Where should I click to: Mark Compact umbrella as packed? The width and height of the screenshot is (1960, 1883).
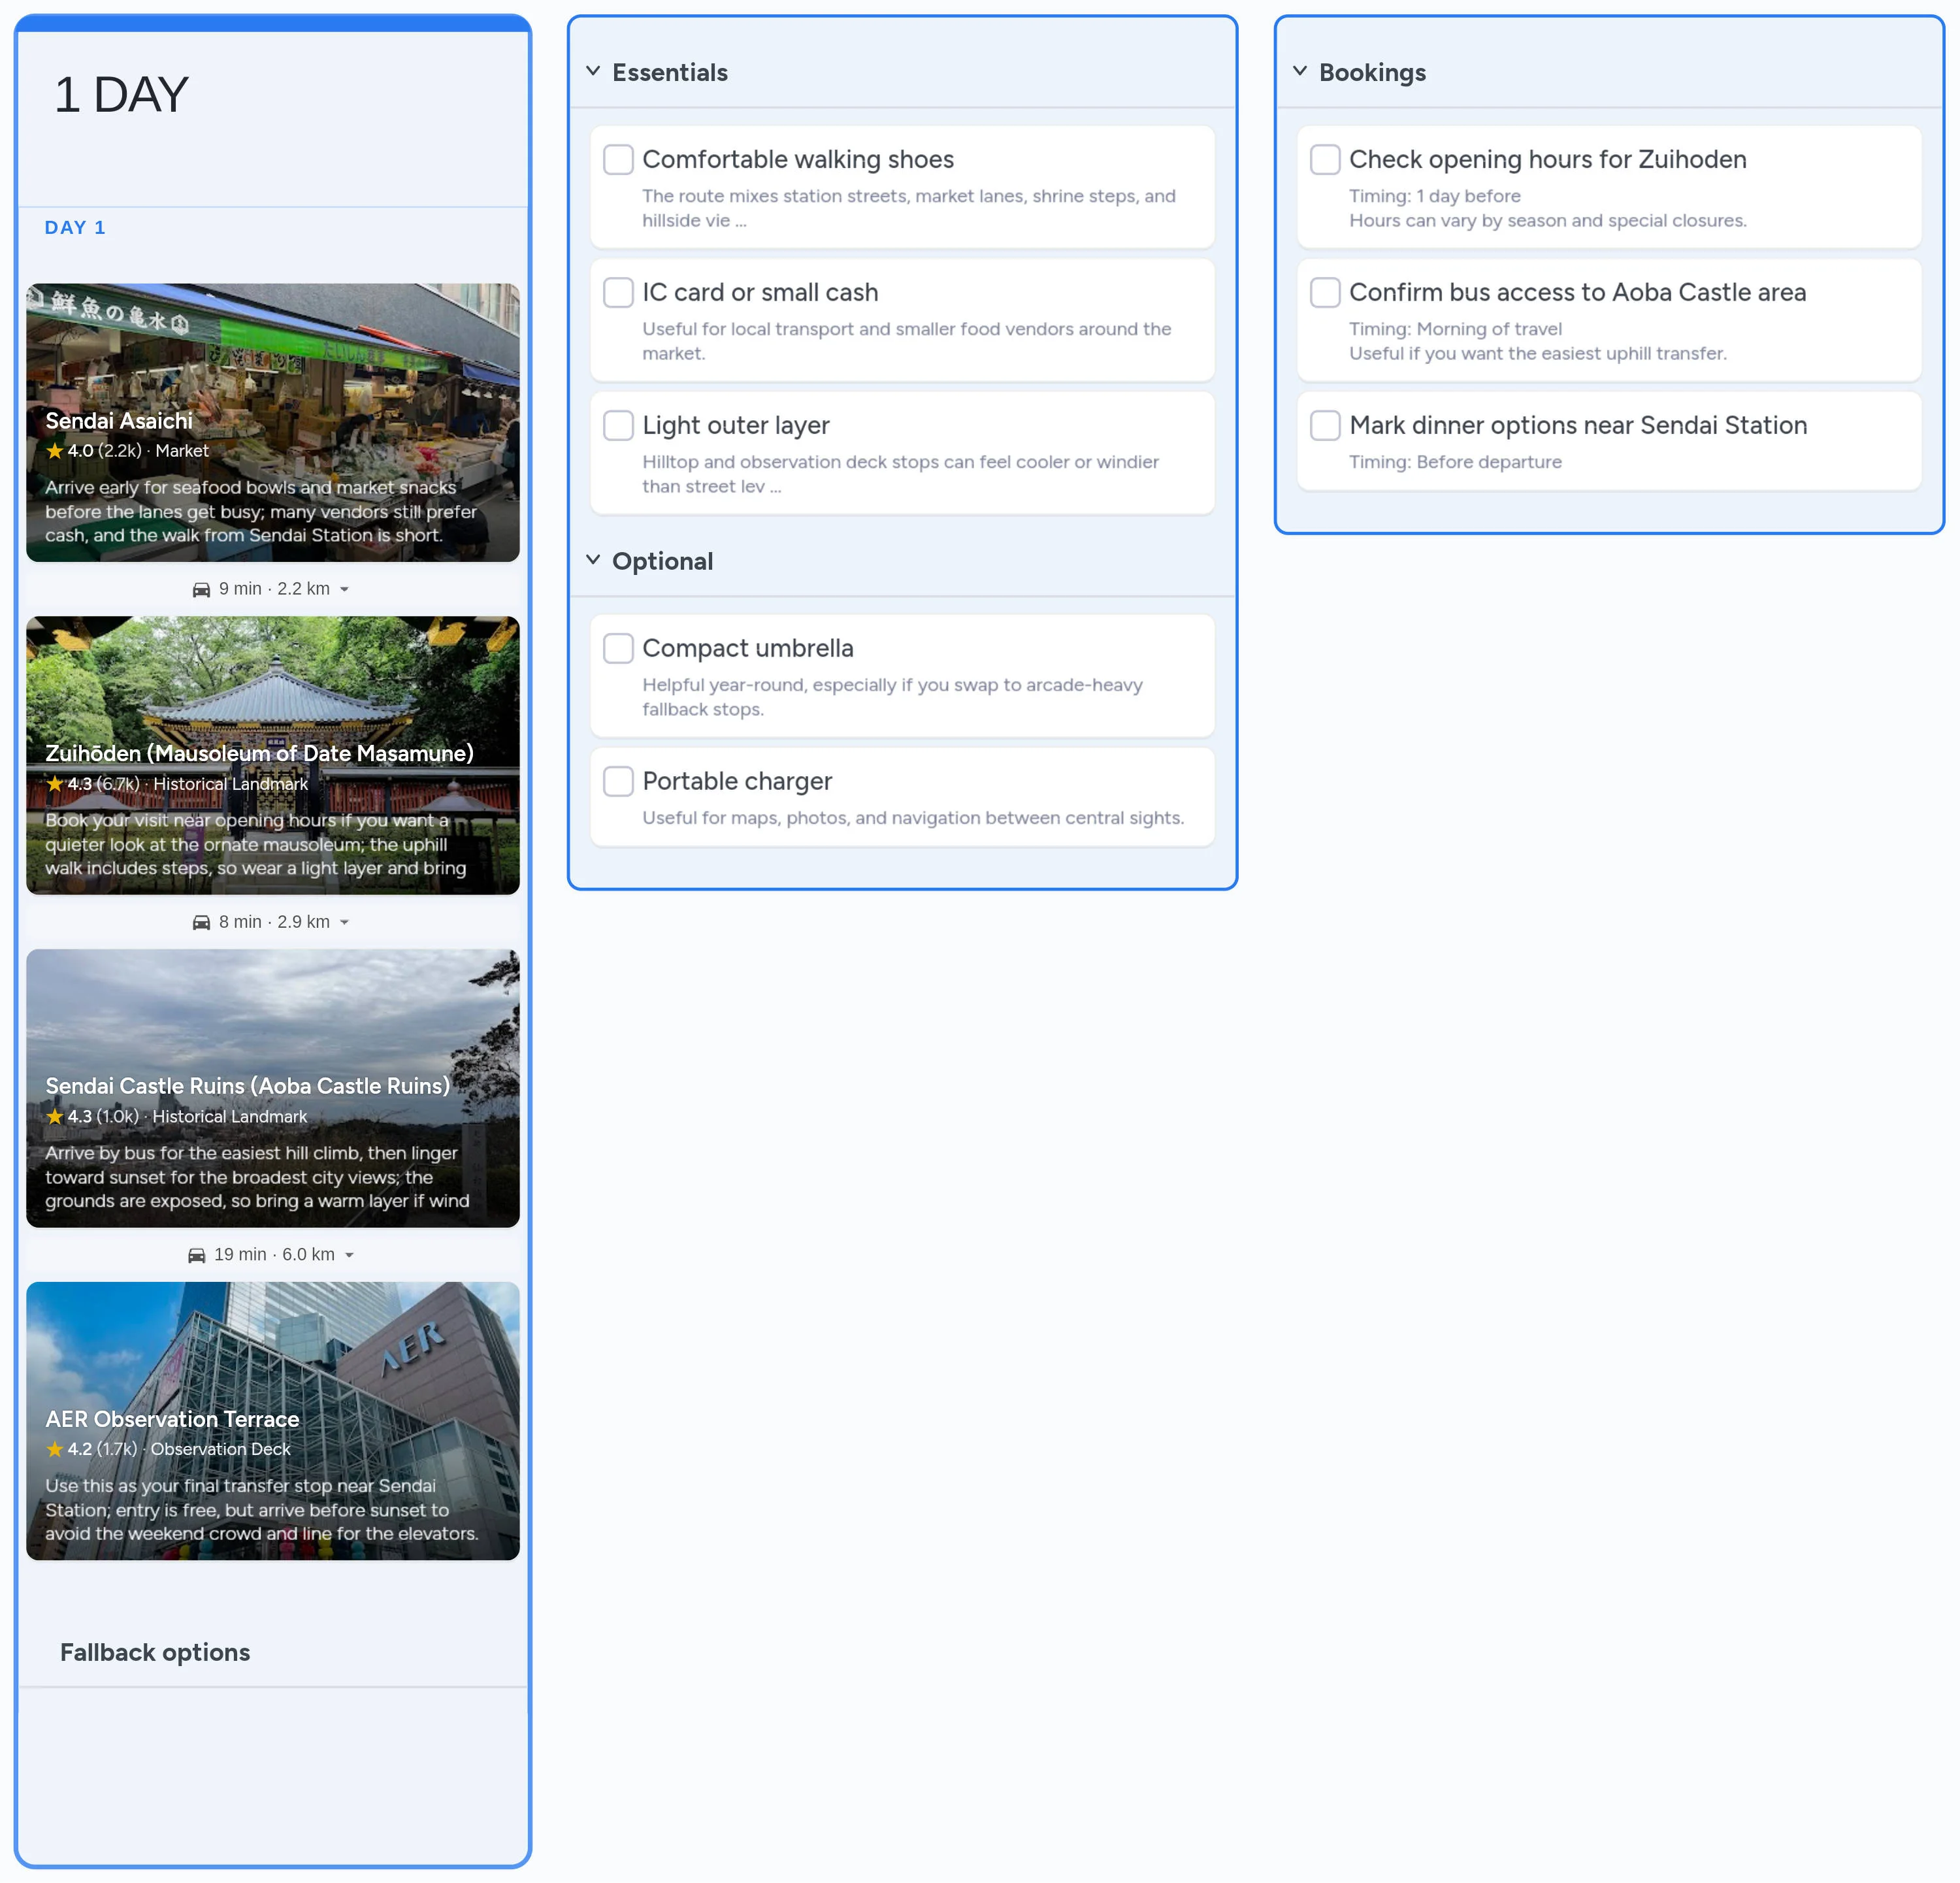point(618,648)
